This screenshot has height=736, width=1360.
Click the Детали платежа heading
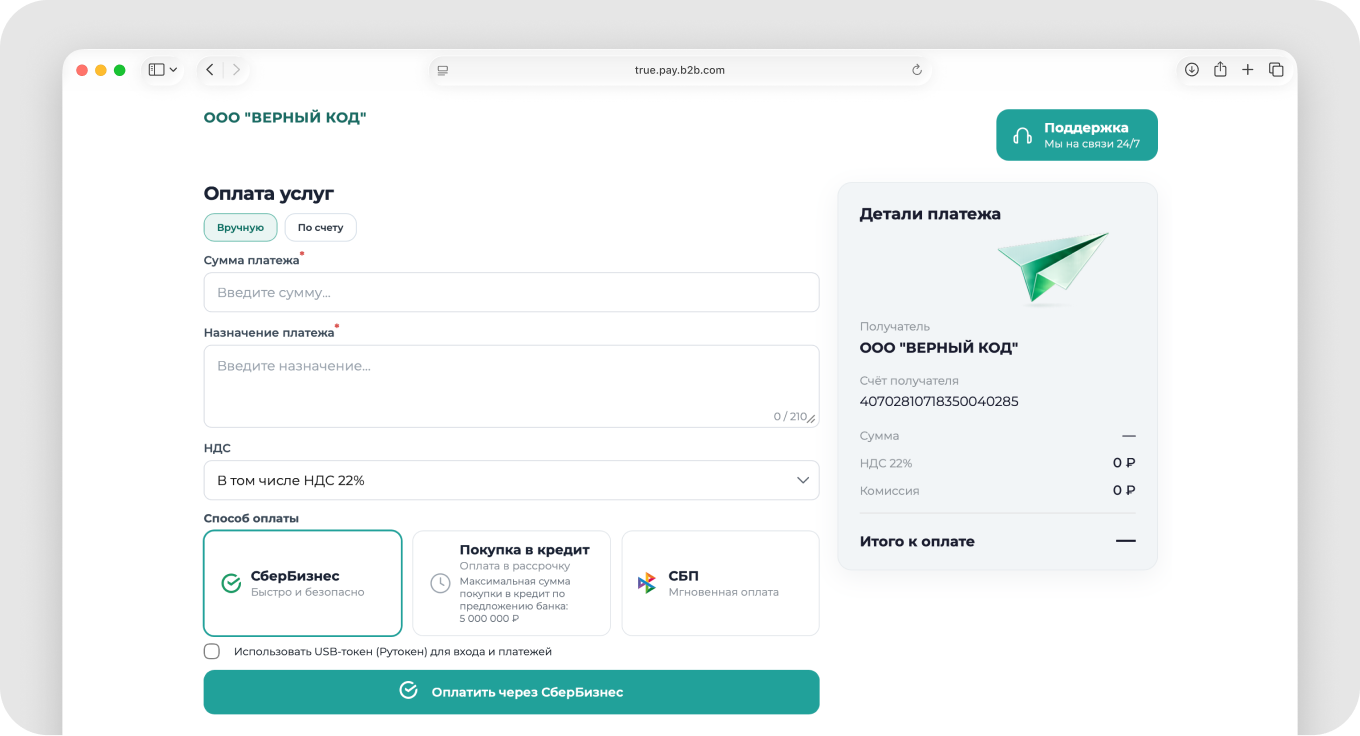[930, 214]
